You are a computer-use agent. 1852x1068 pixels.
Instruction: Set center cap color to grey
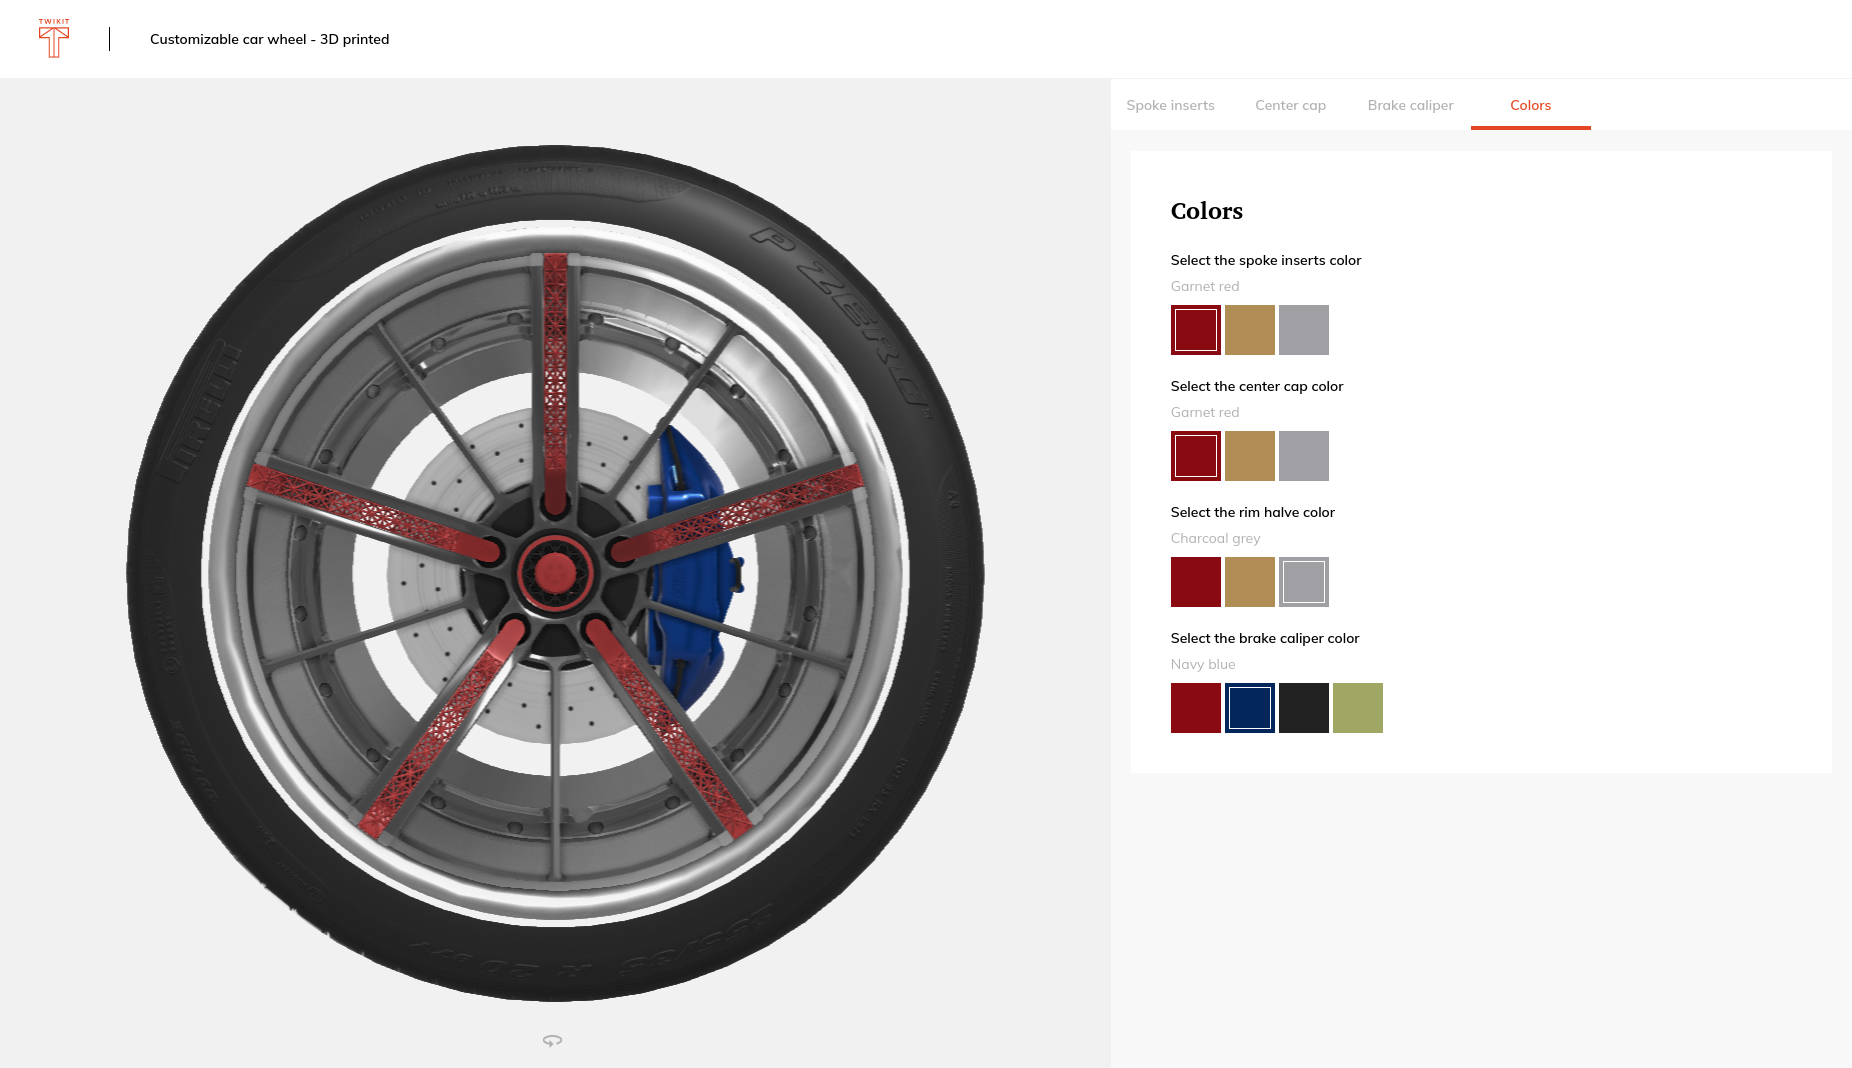pos(1303,456)
